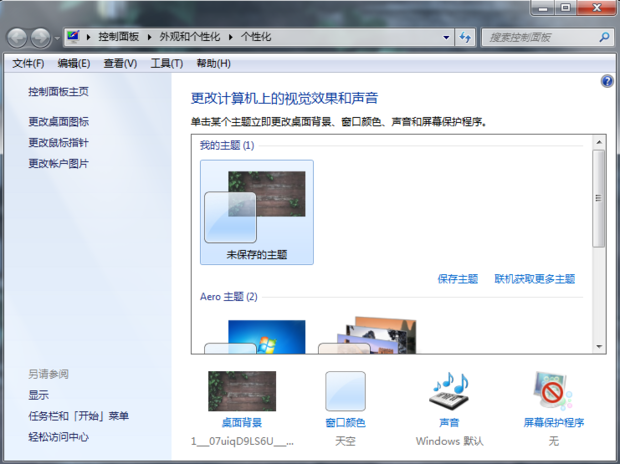Open 更改桌面图标 link
This screenshot has width=620, height=464.
pos(59,122)
